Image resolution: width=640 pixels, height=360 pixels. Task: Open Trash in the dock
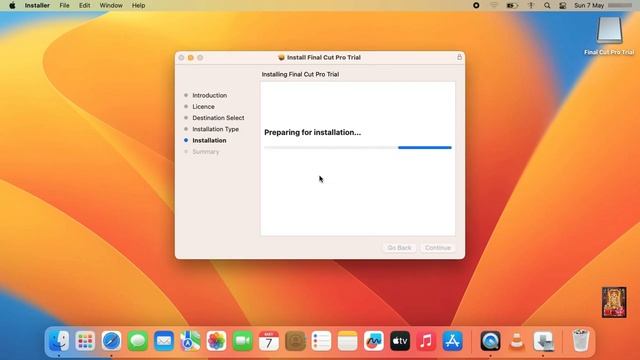click(x=580, y=341)
